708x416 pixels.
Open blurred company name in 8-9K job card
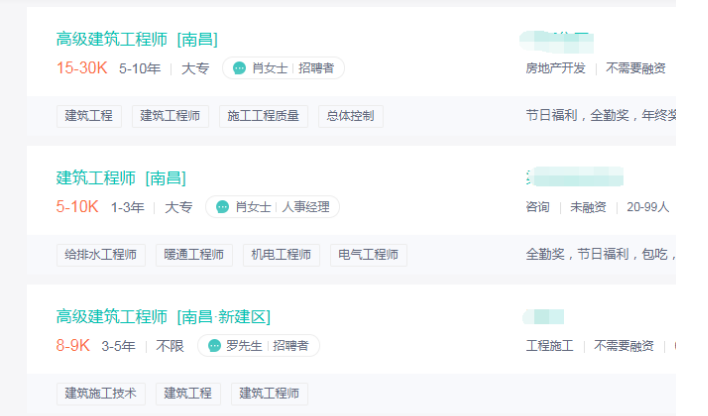[544, 317]
